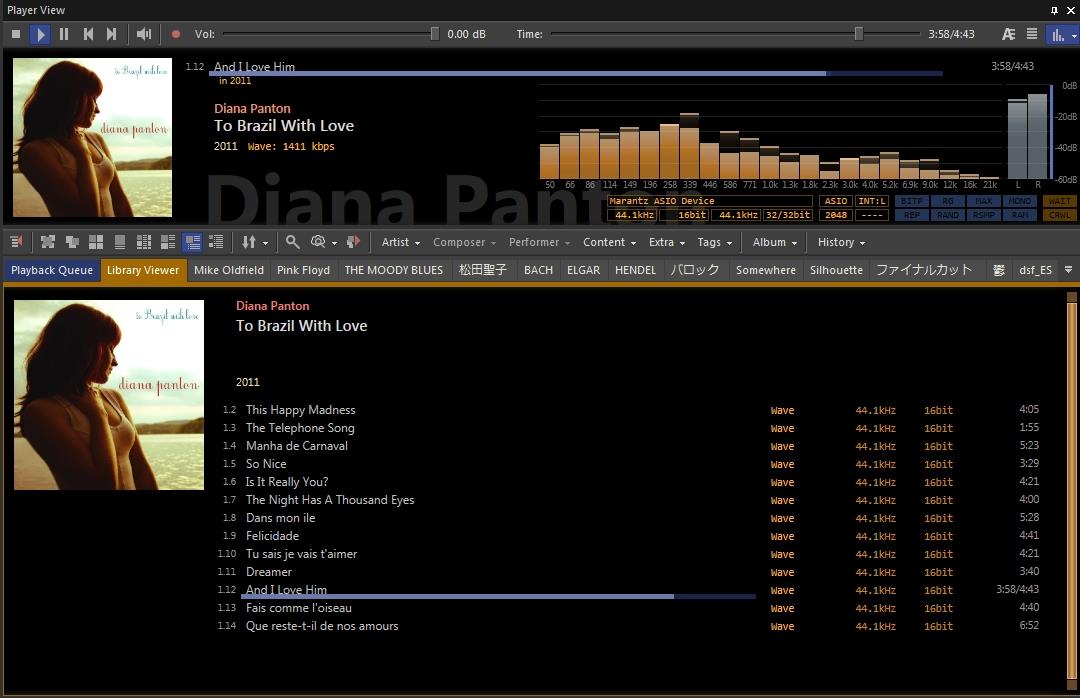Select the Library Viewer tab
The image size is (1080, 698).
tap(143, 270)
